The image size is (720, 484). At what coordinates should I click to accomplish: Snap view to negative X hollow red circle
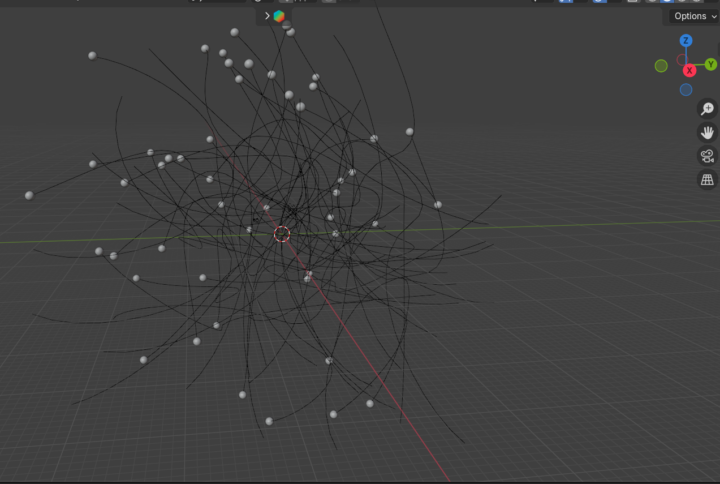(x=682, y=59)
